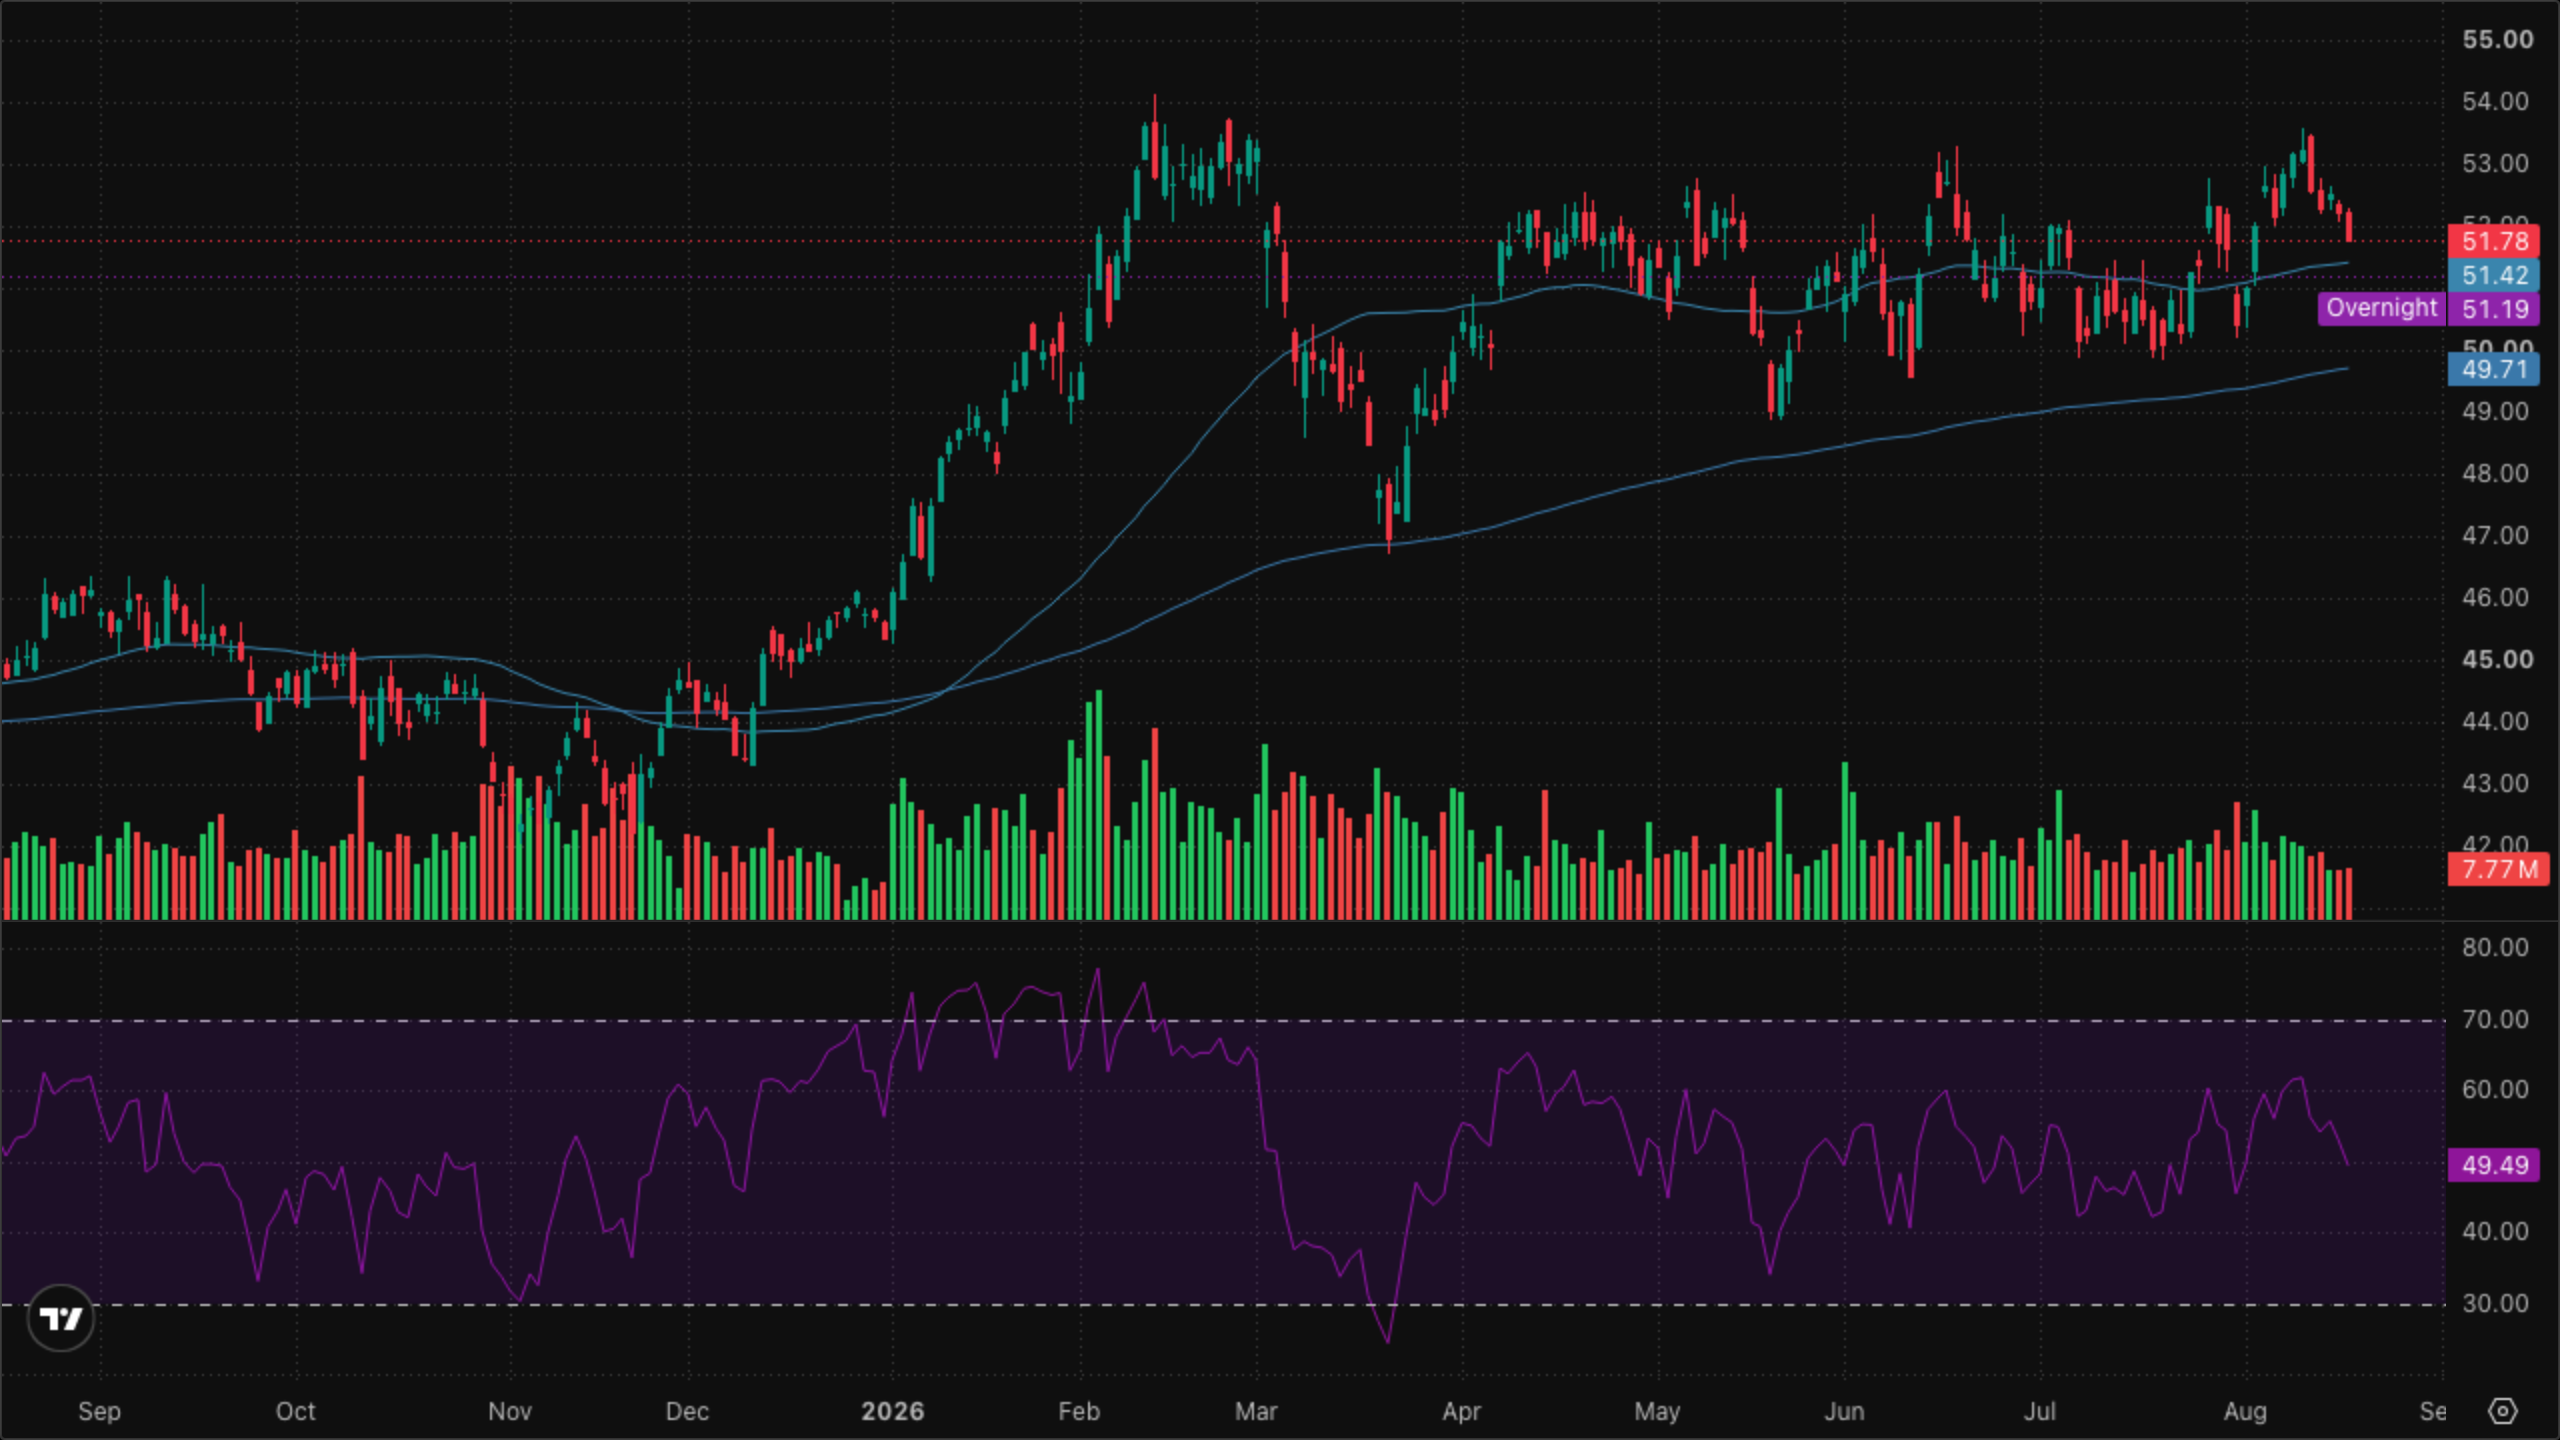
Task: Select the 53.00 price axis label
Action: pos(2495,163)
